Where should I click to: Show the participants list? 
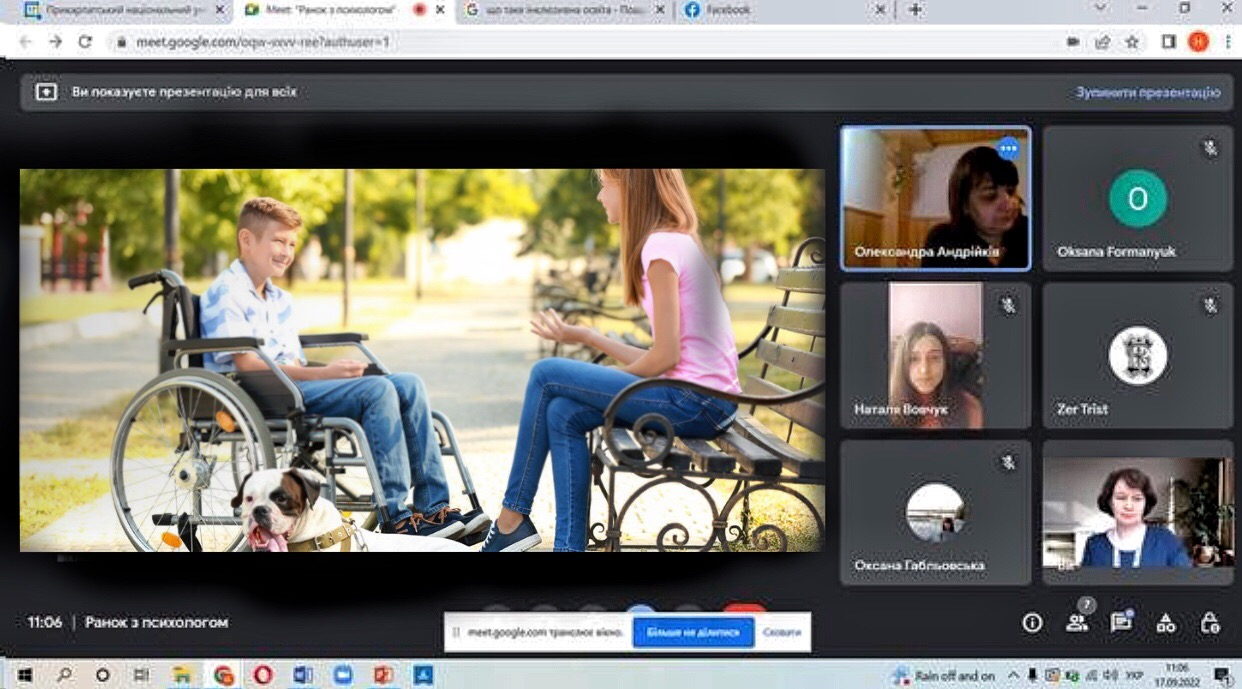1076,623
